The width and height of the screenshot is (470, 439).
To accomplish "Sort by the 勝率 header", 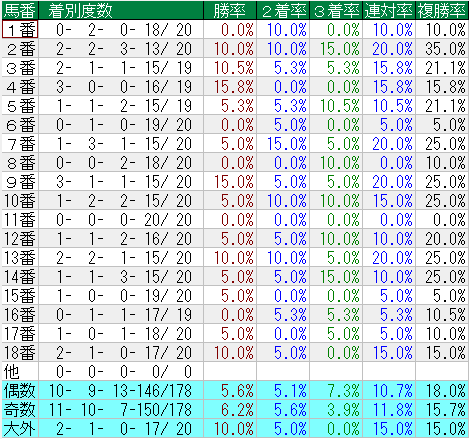I will pyautogui.click(x=230, y=10).
